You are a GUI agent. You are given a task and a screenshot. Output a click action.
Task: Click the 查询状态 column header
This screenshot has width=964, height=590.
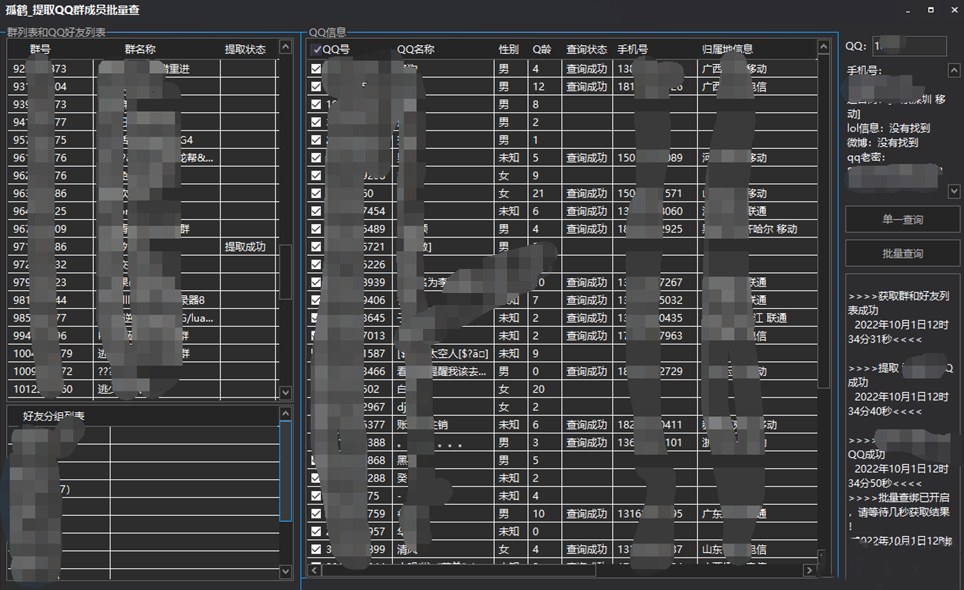click(x=586, y=49)
